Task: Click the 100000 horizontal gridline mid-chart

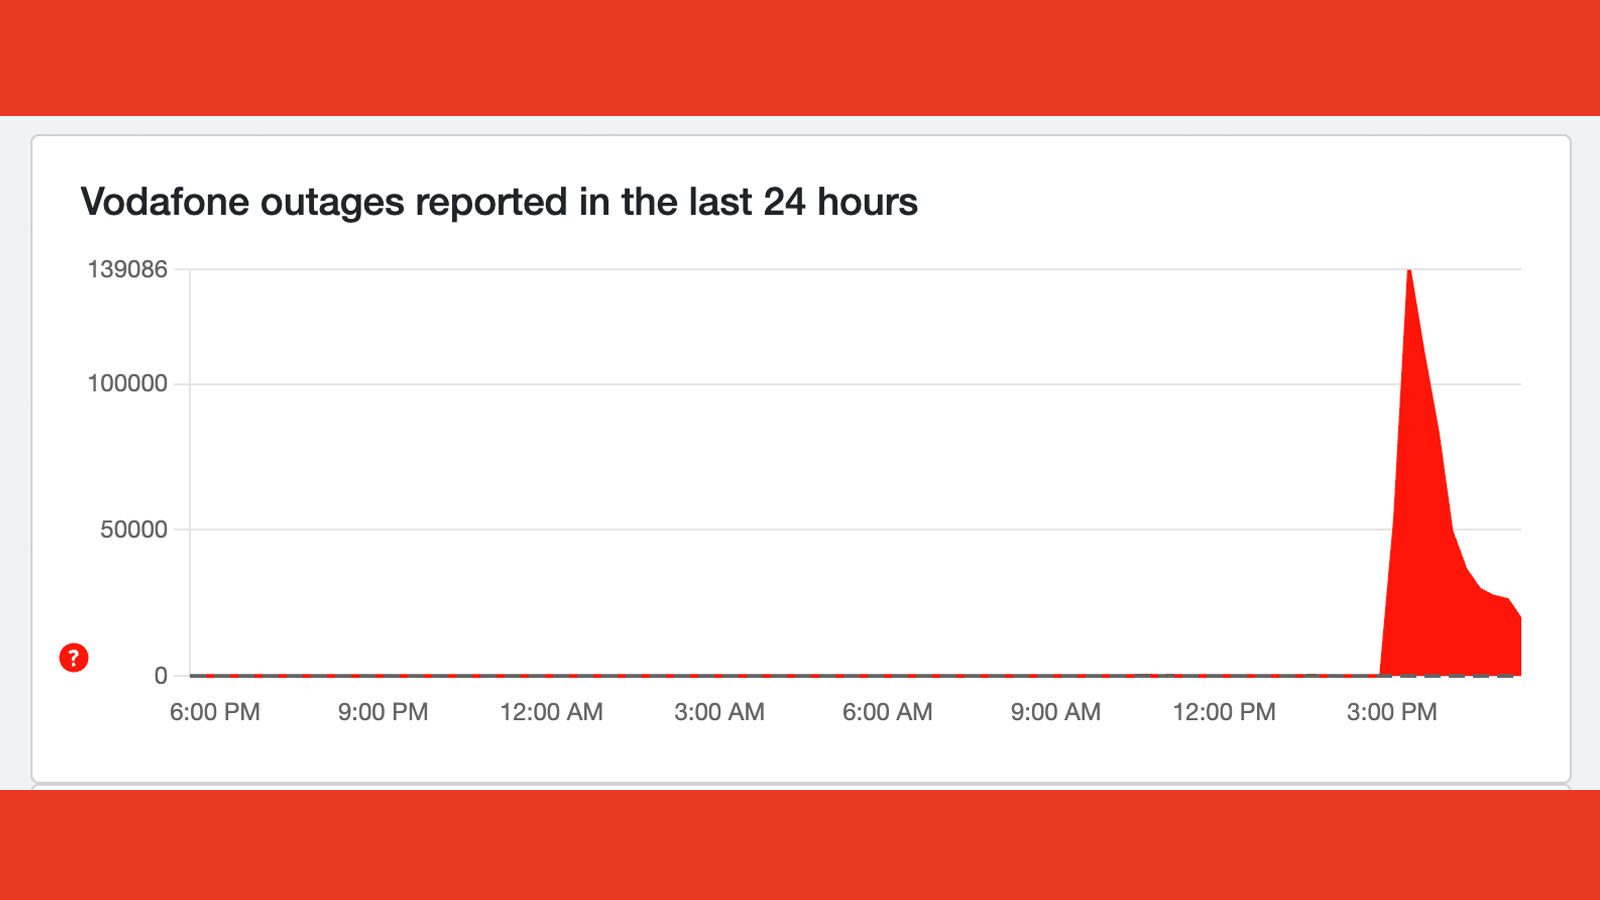Action: click(x=800, y=384)
